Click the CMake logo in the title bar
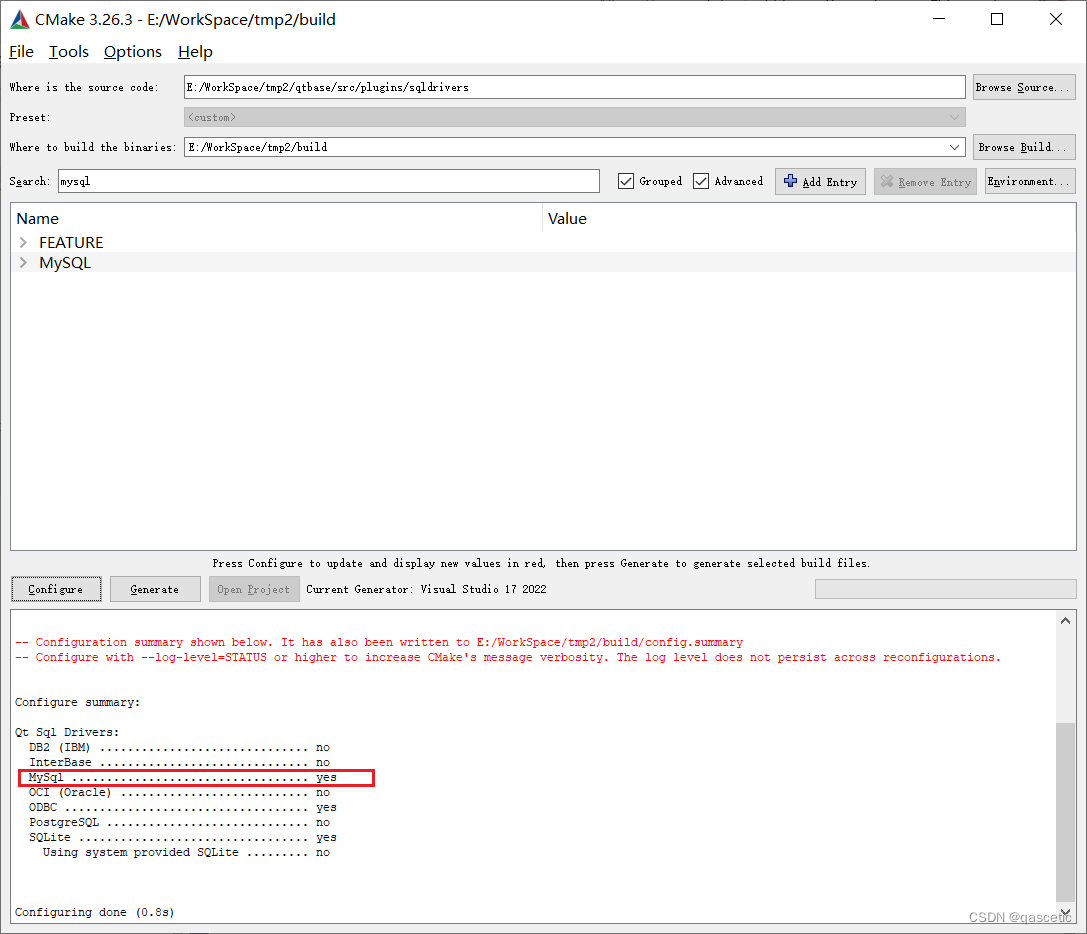 [x=20, y=19]
